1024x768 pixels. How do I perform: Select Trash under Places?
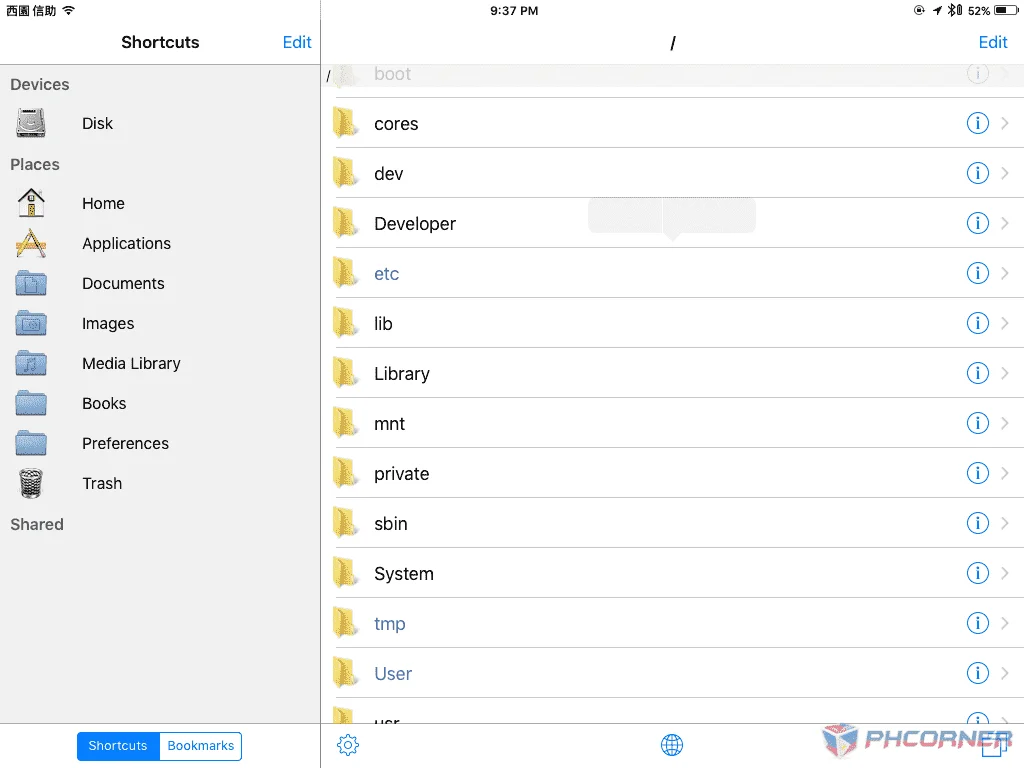pos(160,483)
